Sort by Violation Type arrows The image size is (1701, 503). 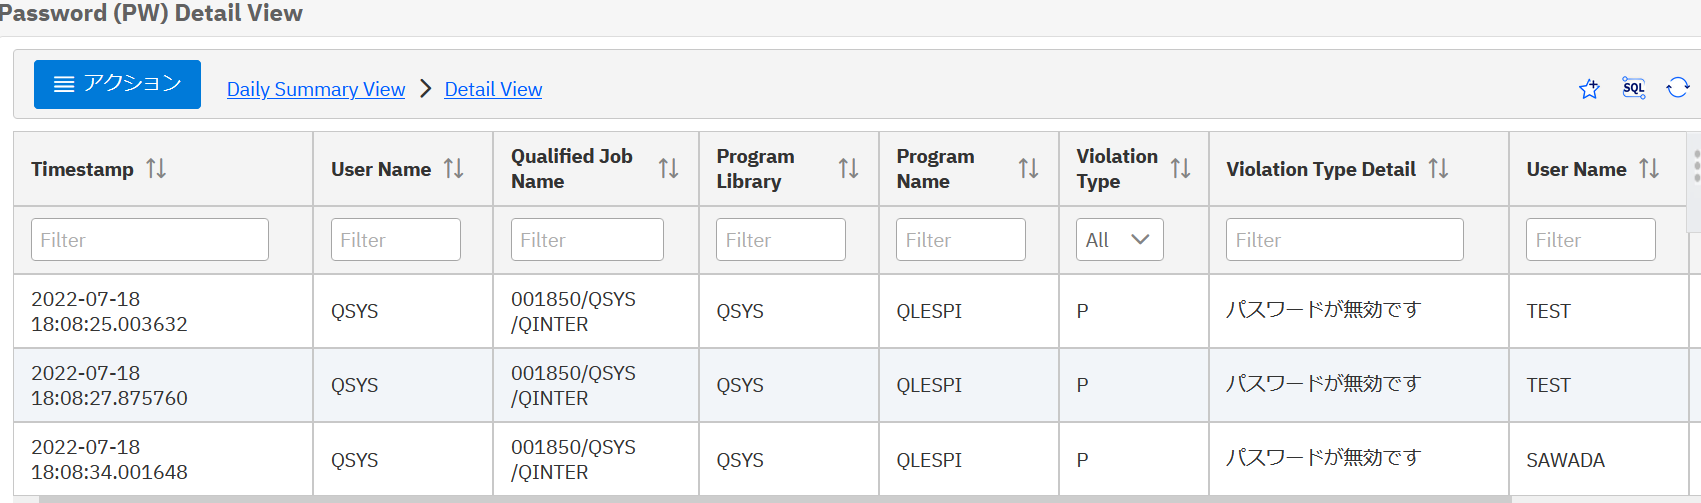tap(1180, 168)
